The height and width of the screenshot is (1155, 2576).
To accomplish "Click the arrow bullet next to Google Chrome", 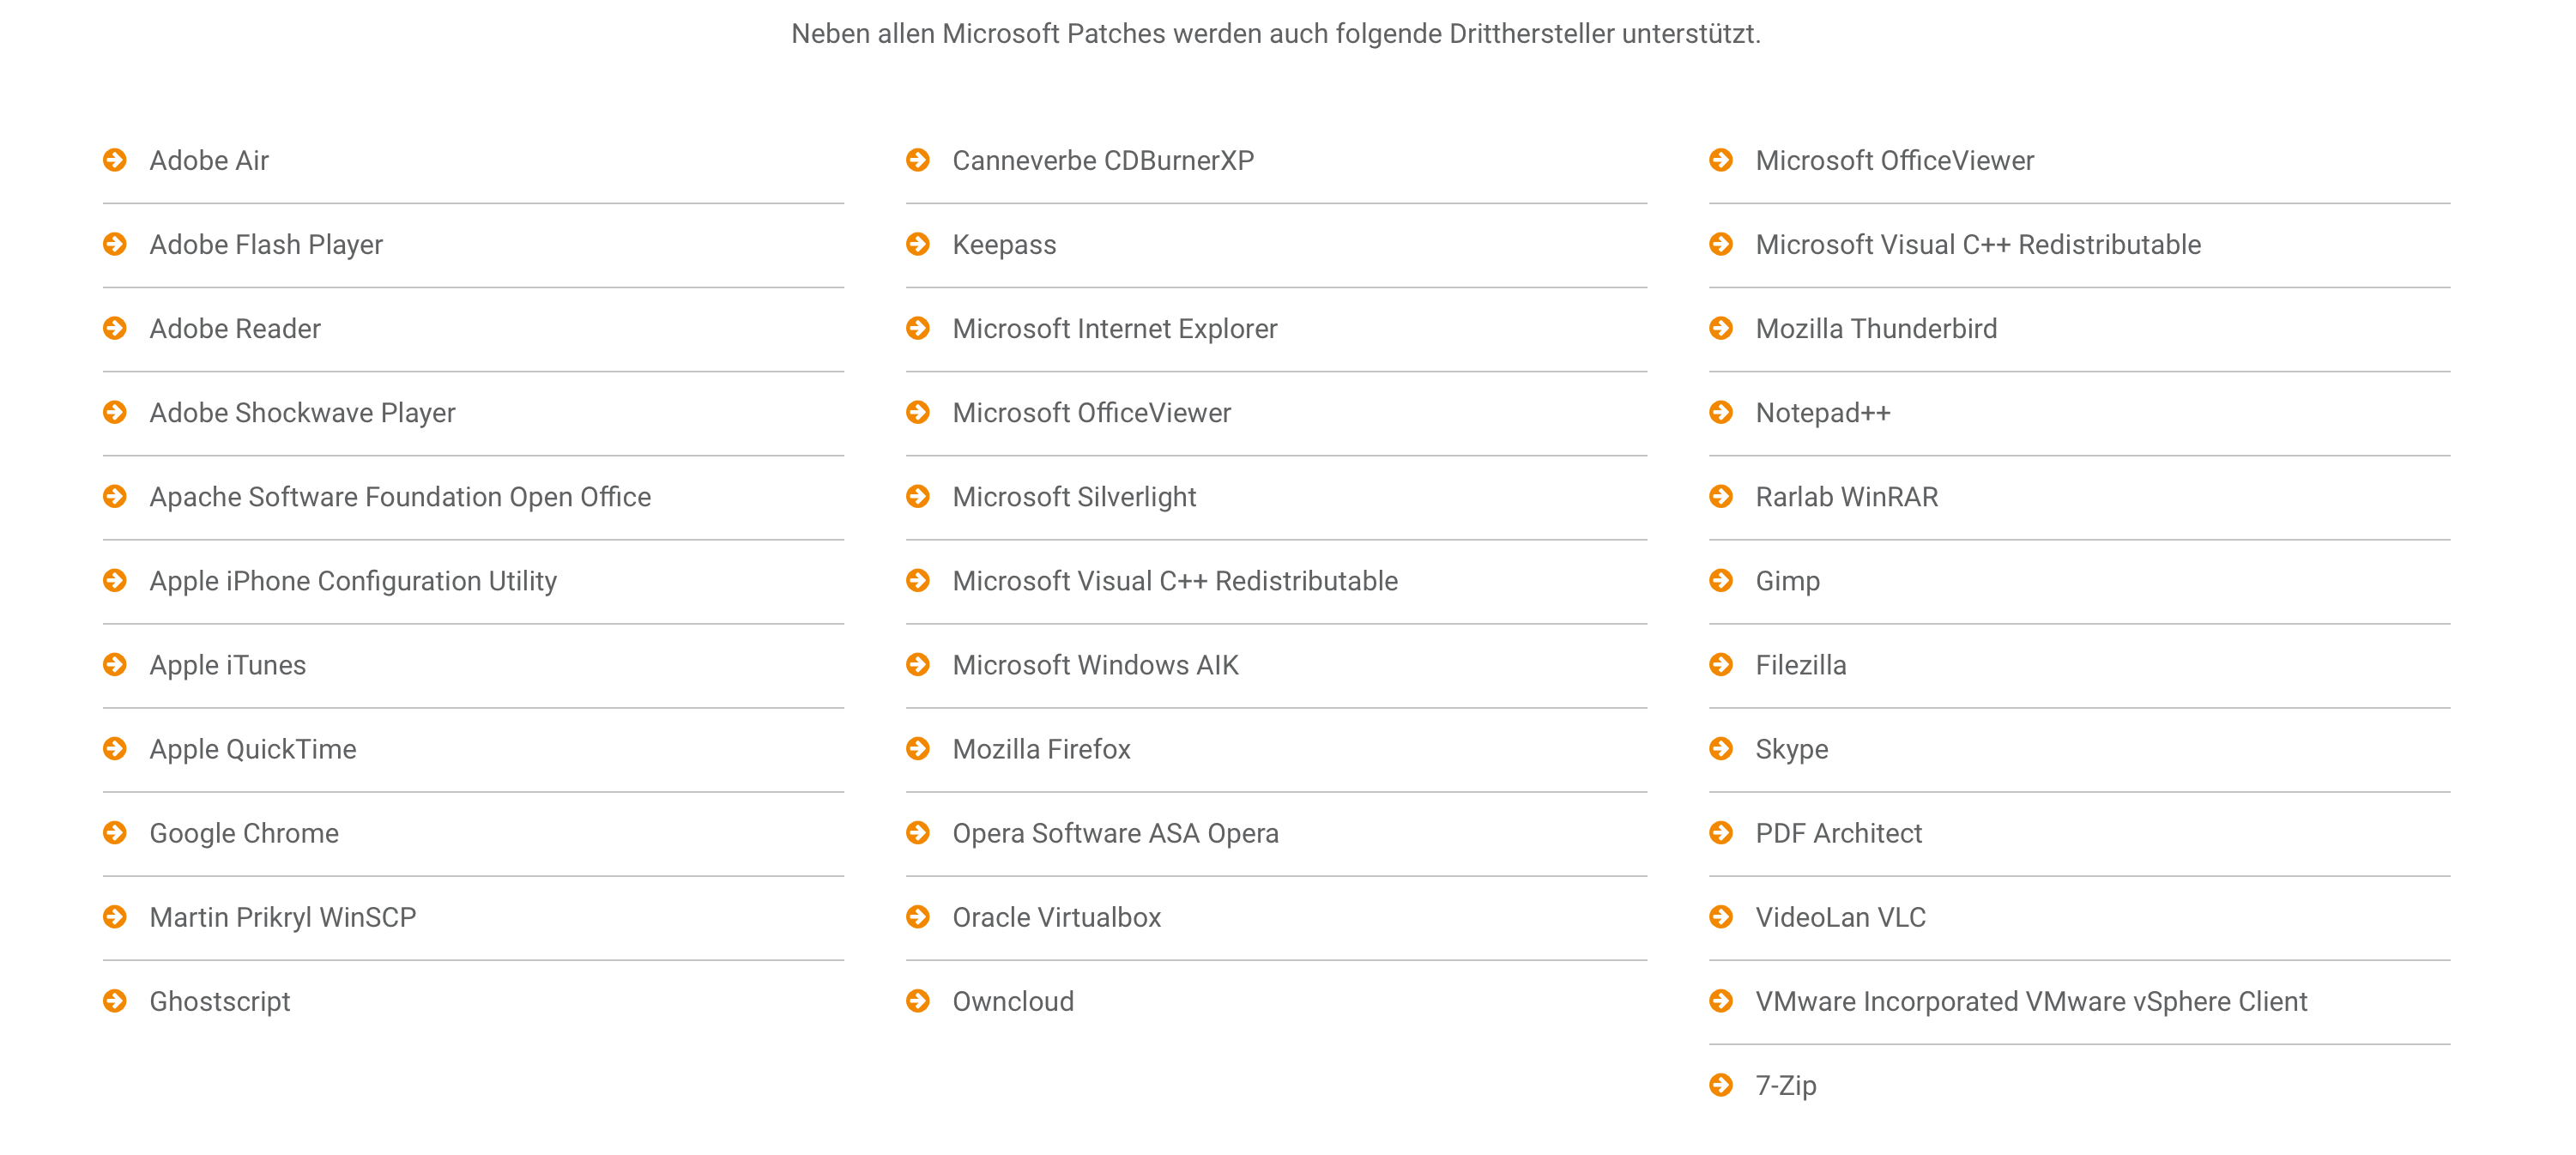I will pyautogui.click(x=115, y=832).
